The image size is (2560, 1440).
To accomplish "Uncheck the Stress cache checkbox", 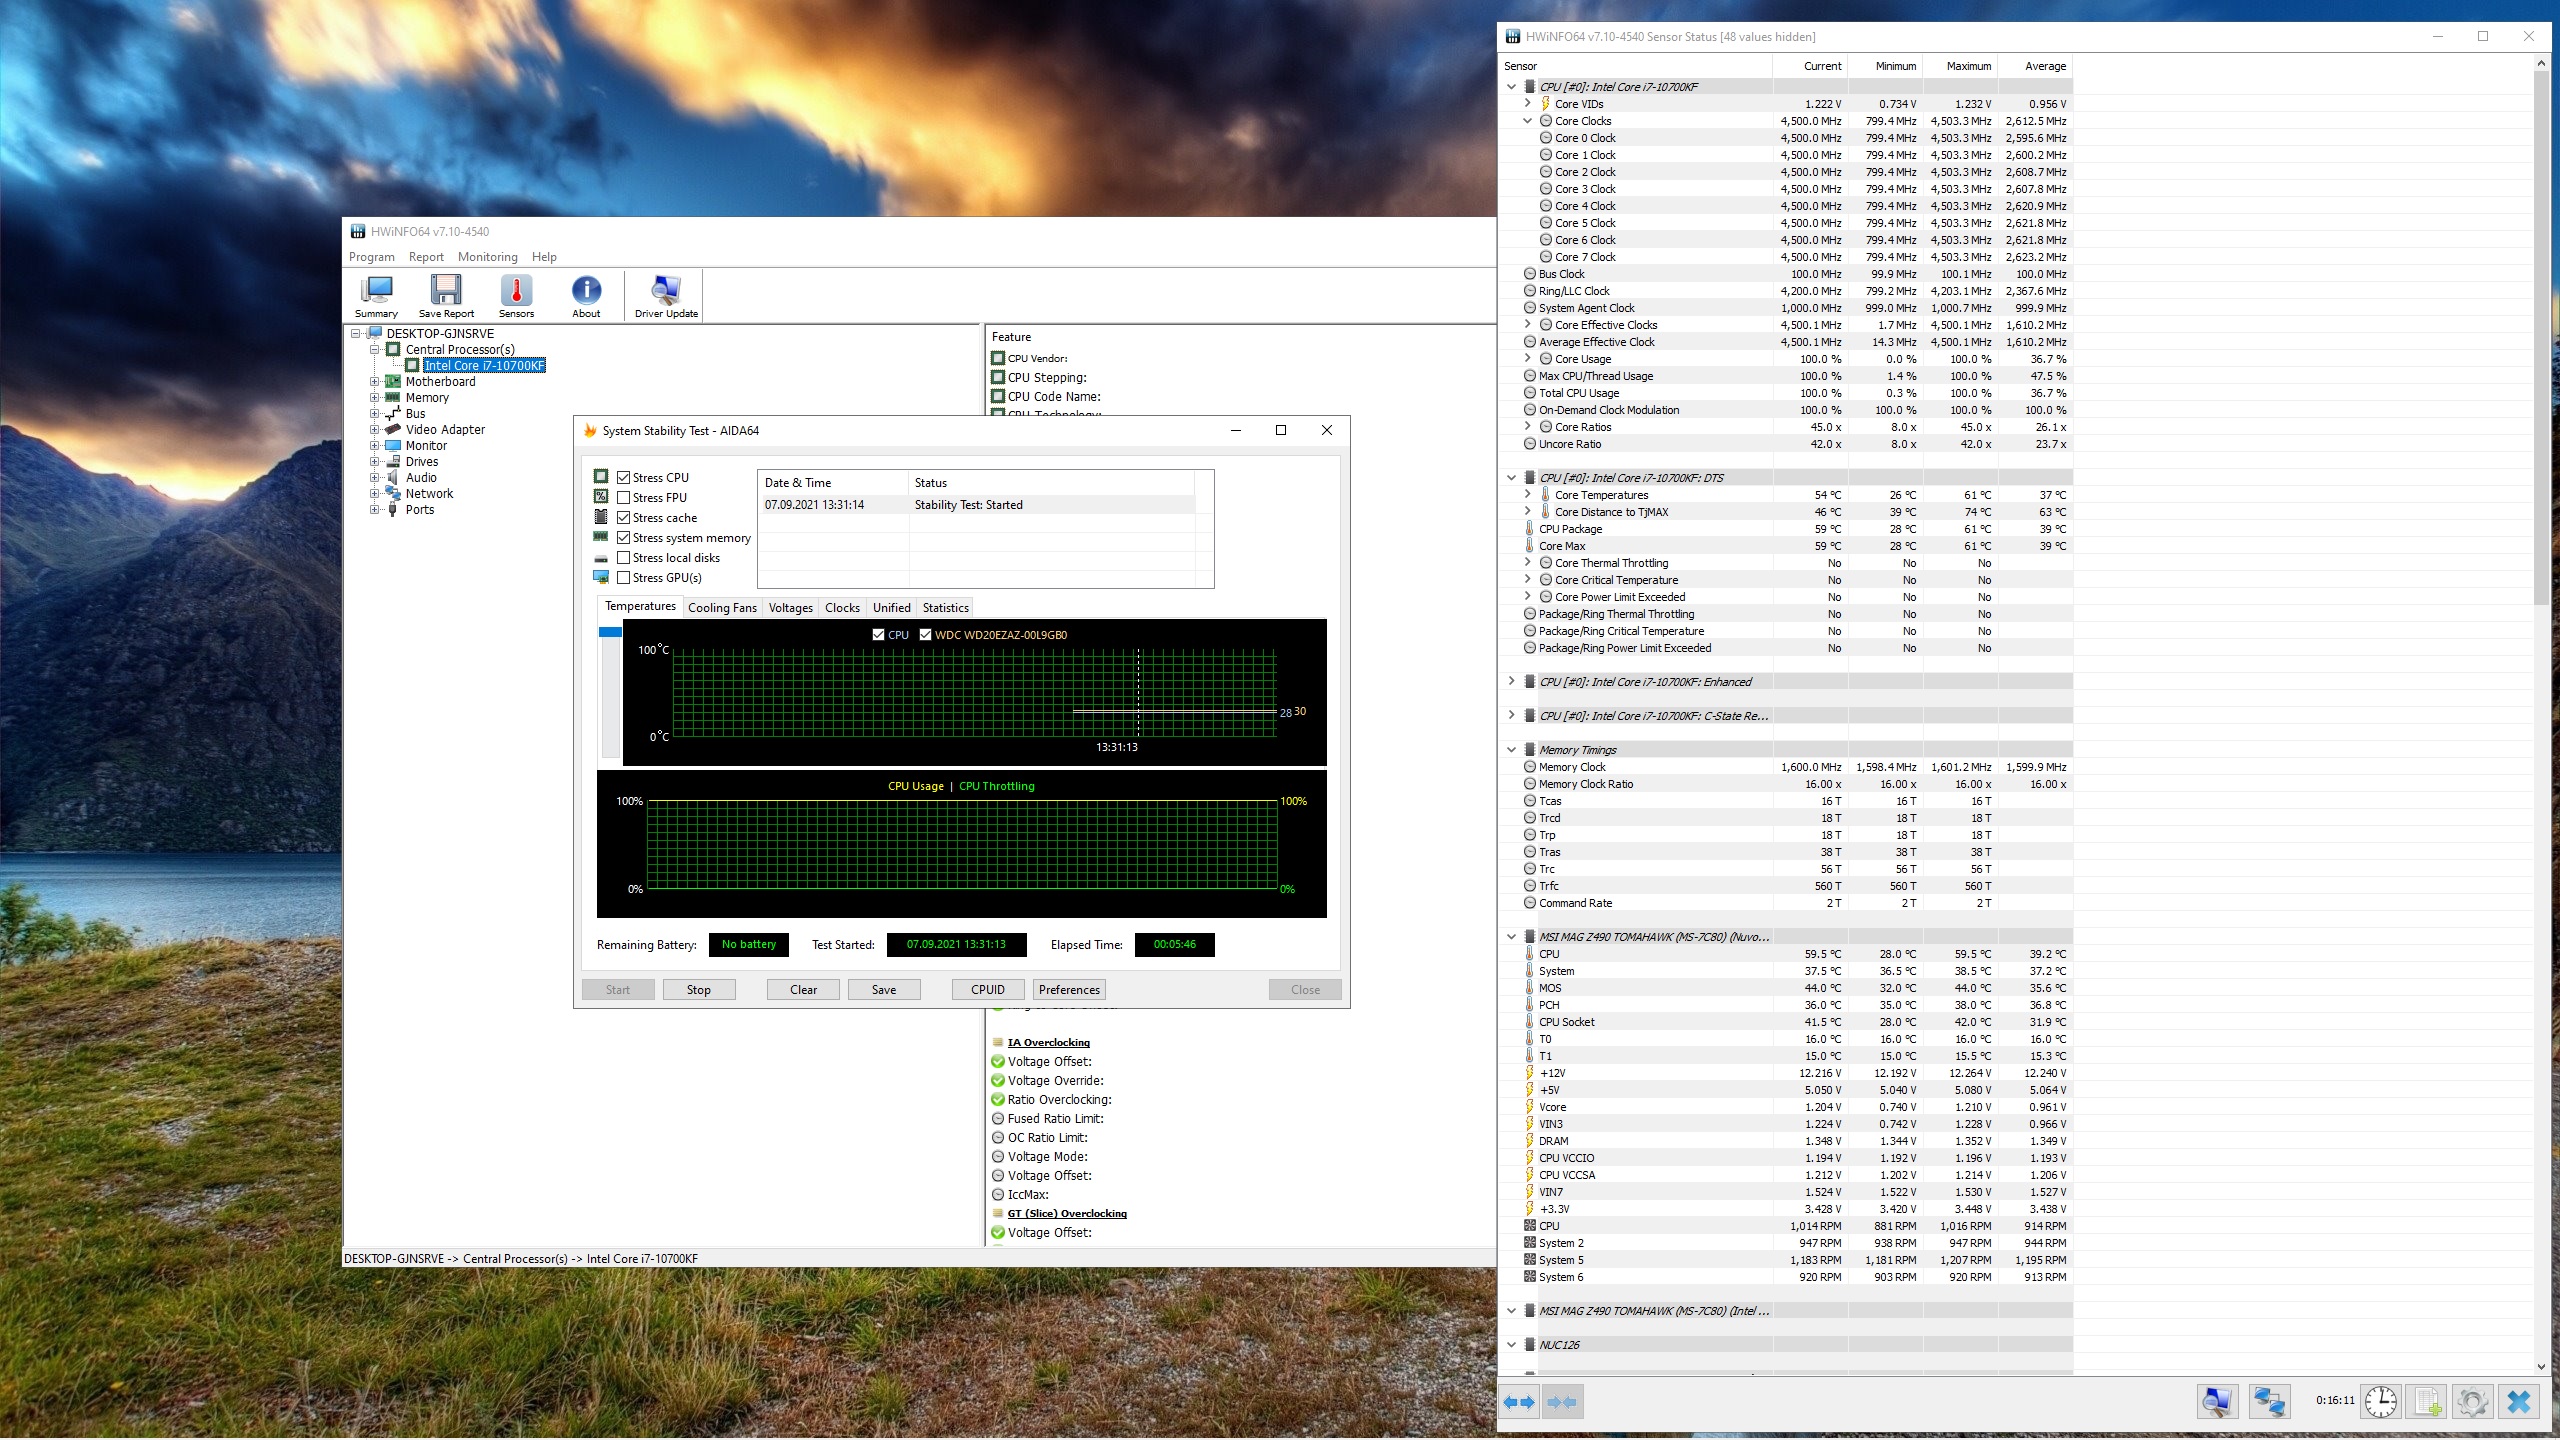I will 624,518.
